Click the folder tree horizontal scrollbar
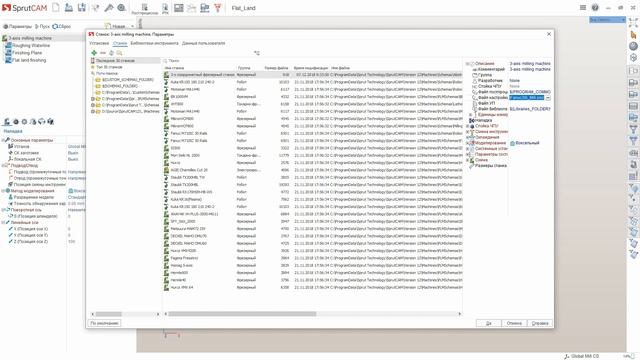 [109, 314]
